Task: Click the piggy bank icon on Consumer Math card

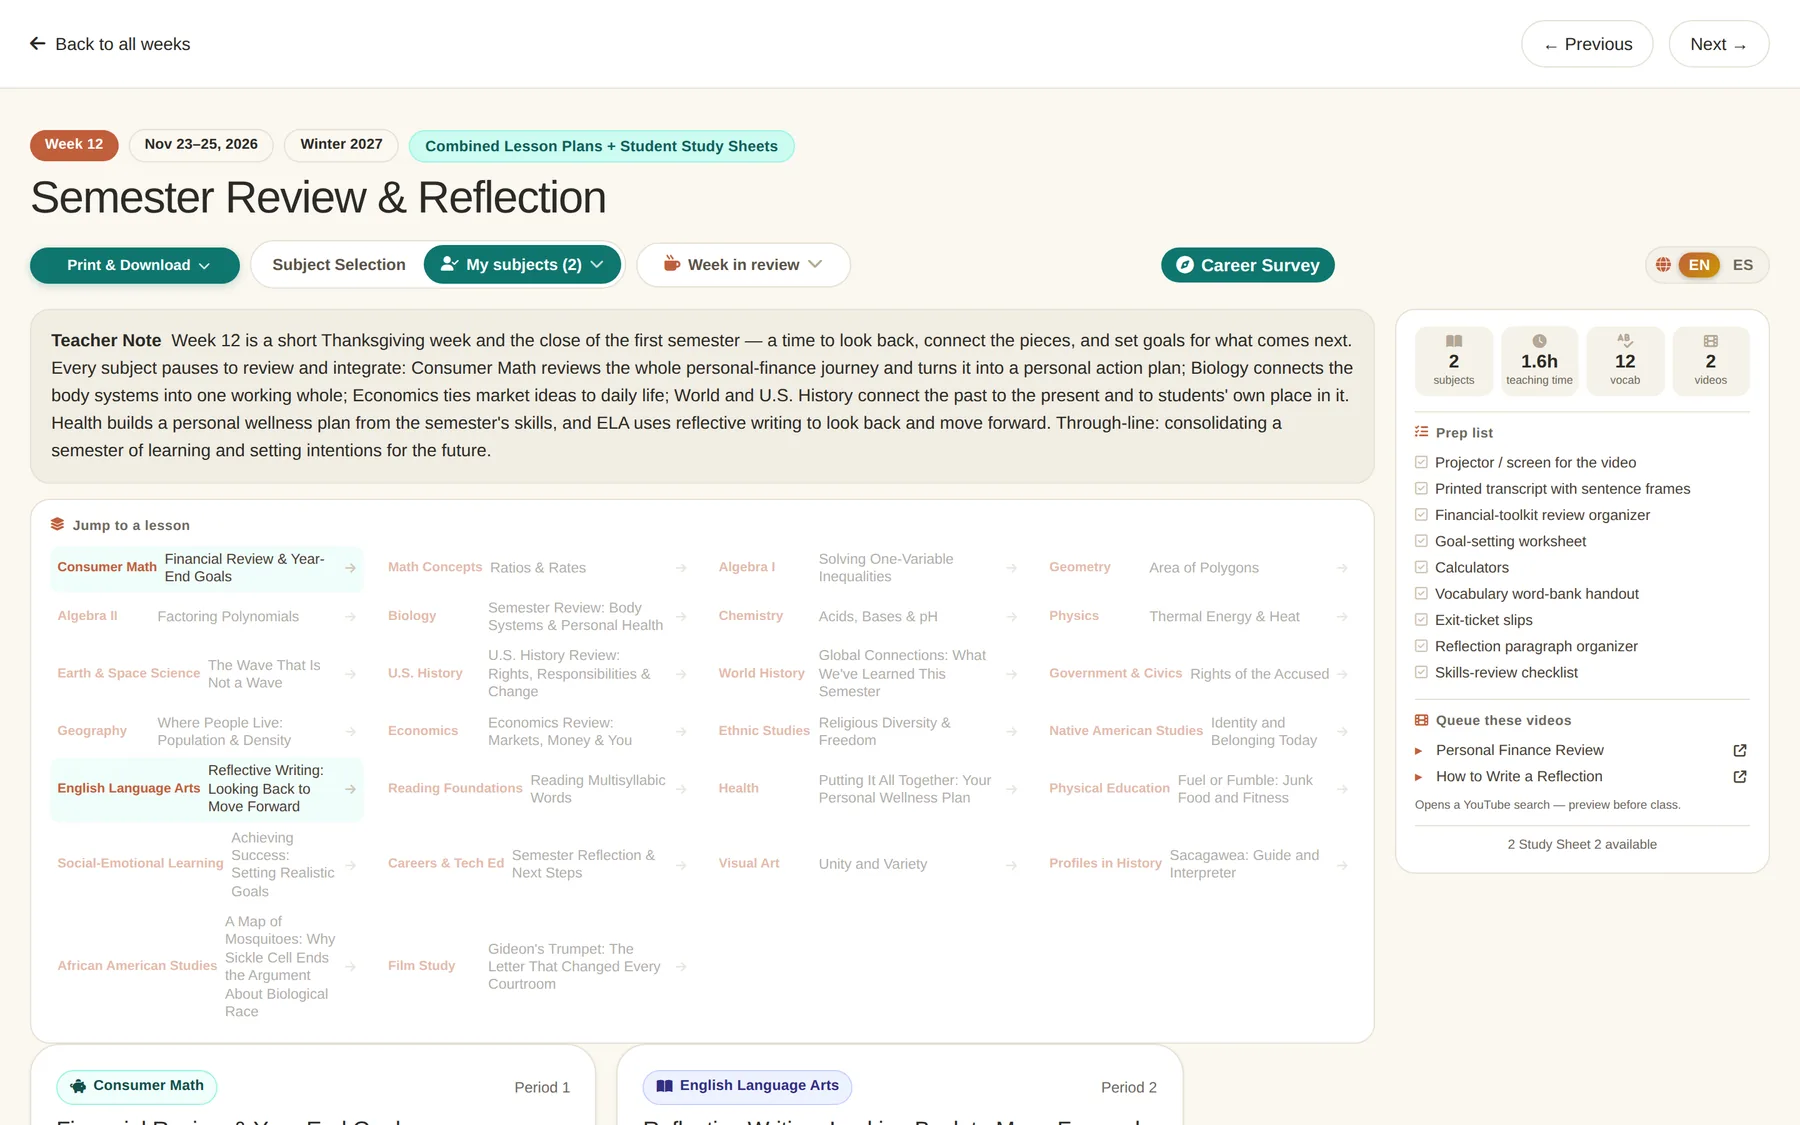Action: tap(78, 1086)
